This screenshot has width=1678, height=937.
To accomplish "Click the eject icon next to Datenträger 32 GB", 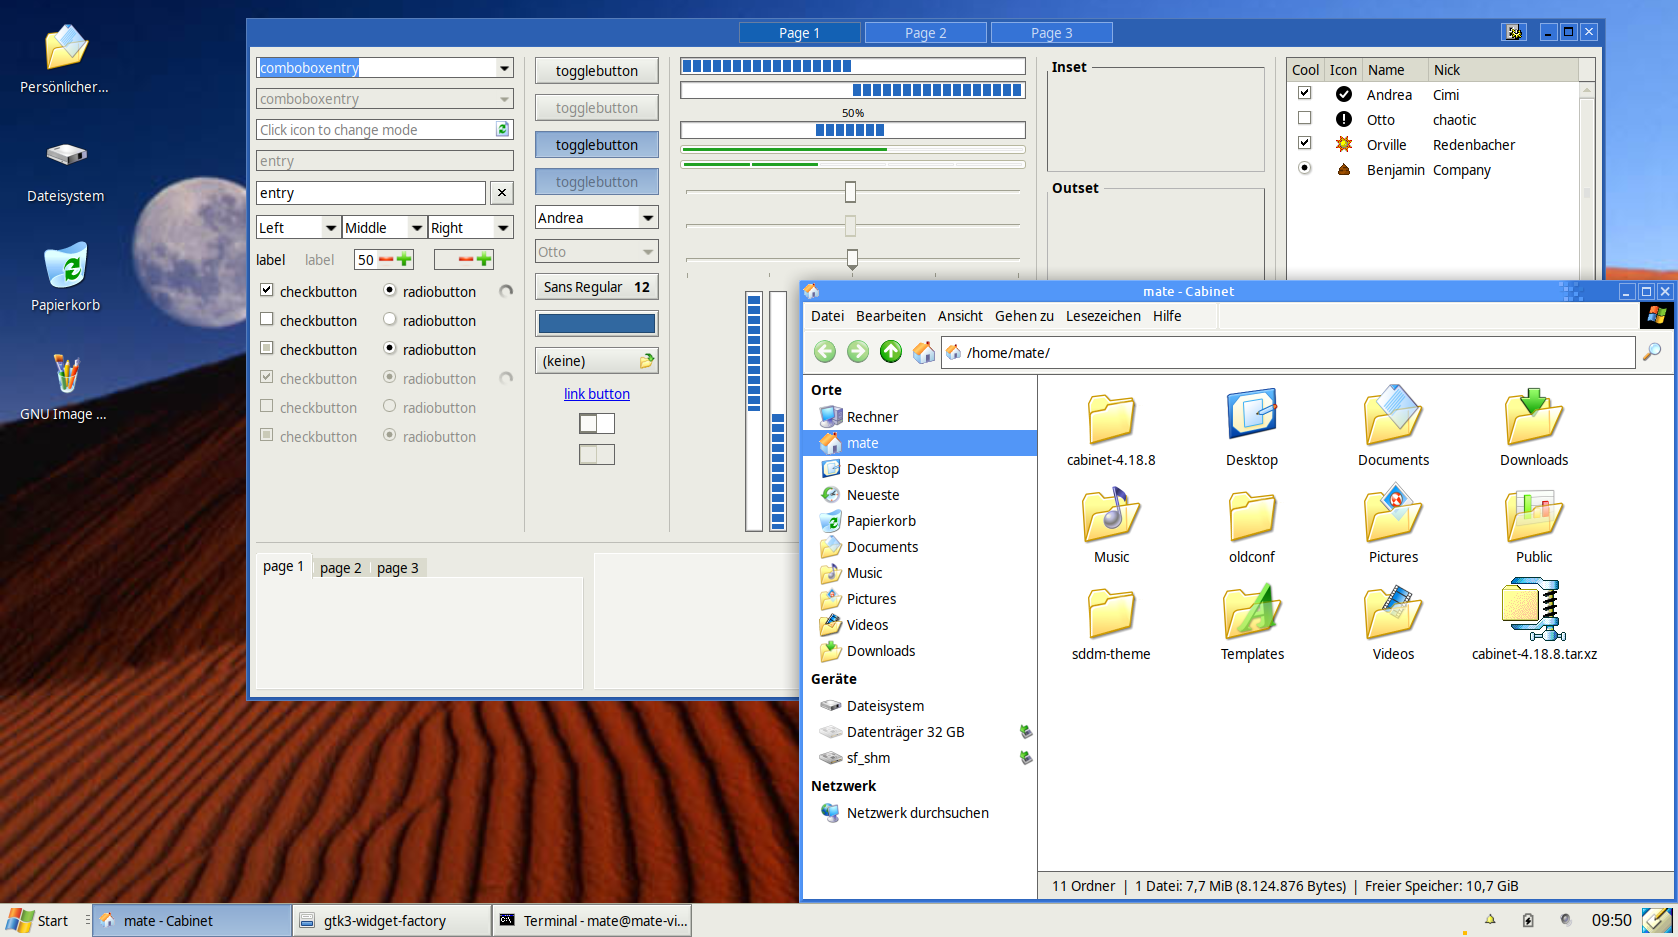I will click(1026, 731).
